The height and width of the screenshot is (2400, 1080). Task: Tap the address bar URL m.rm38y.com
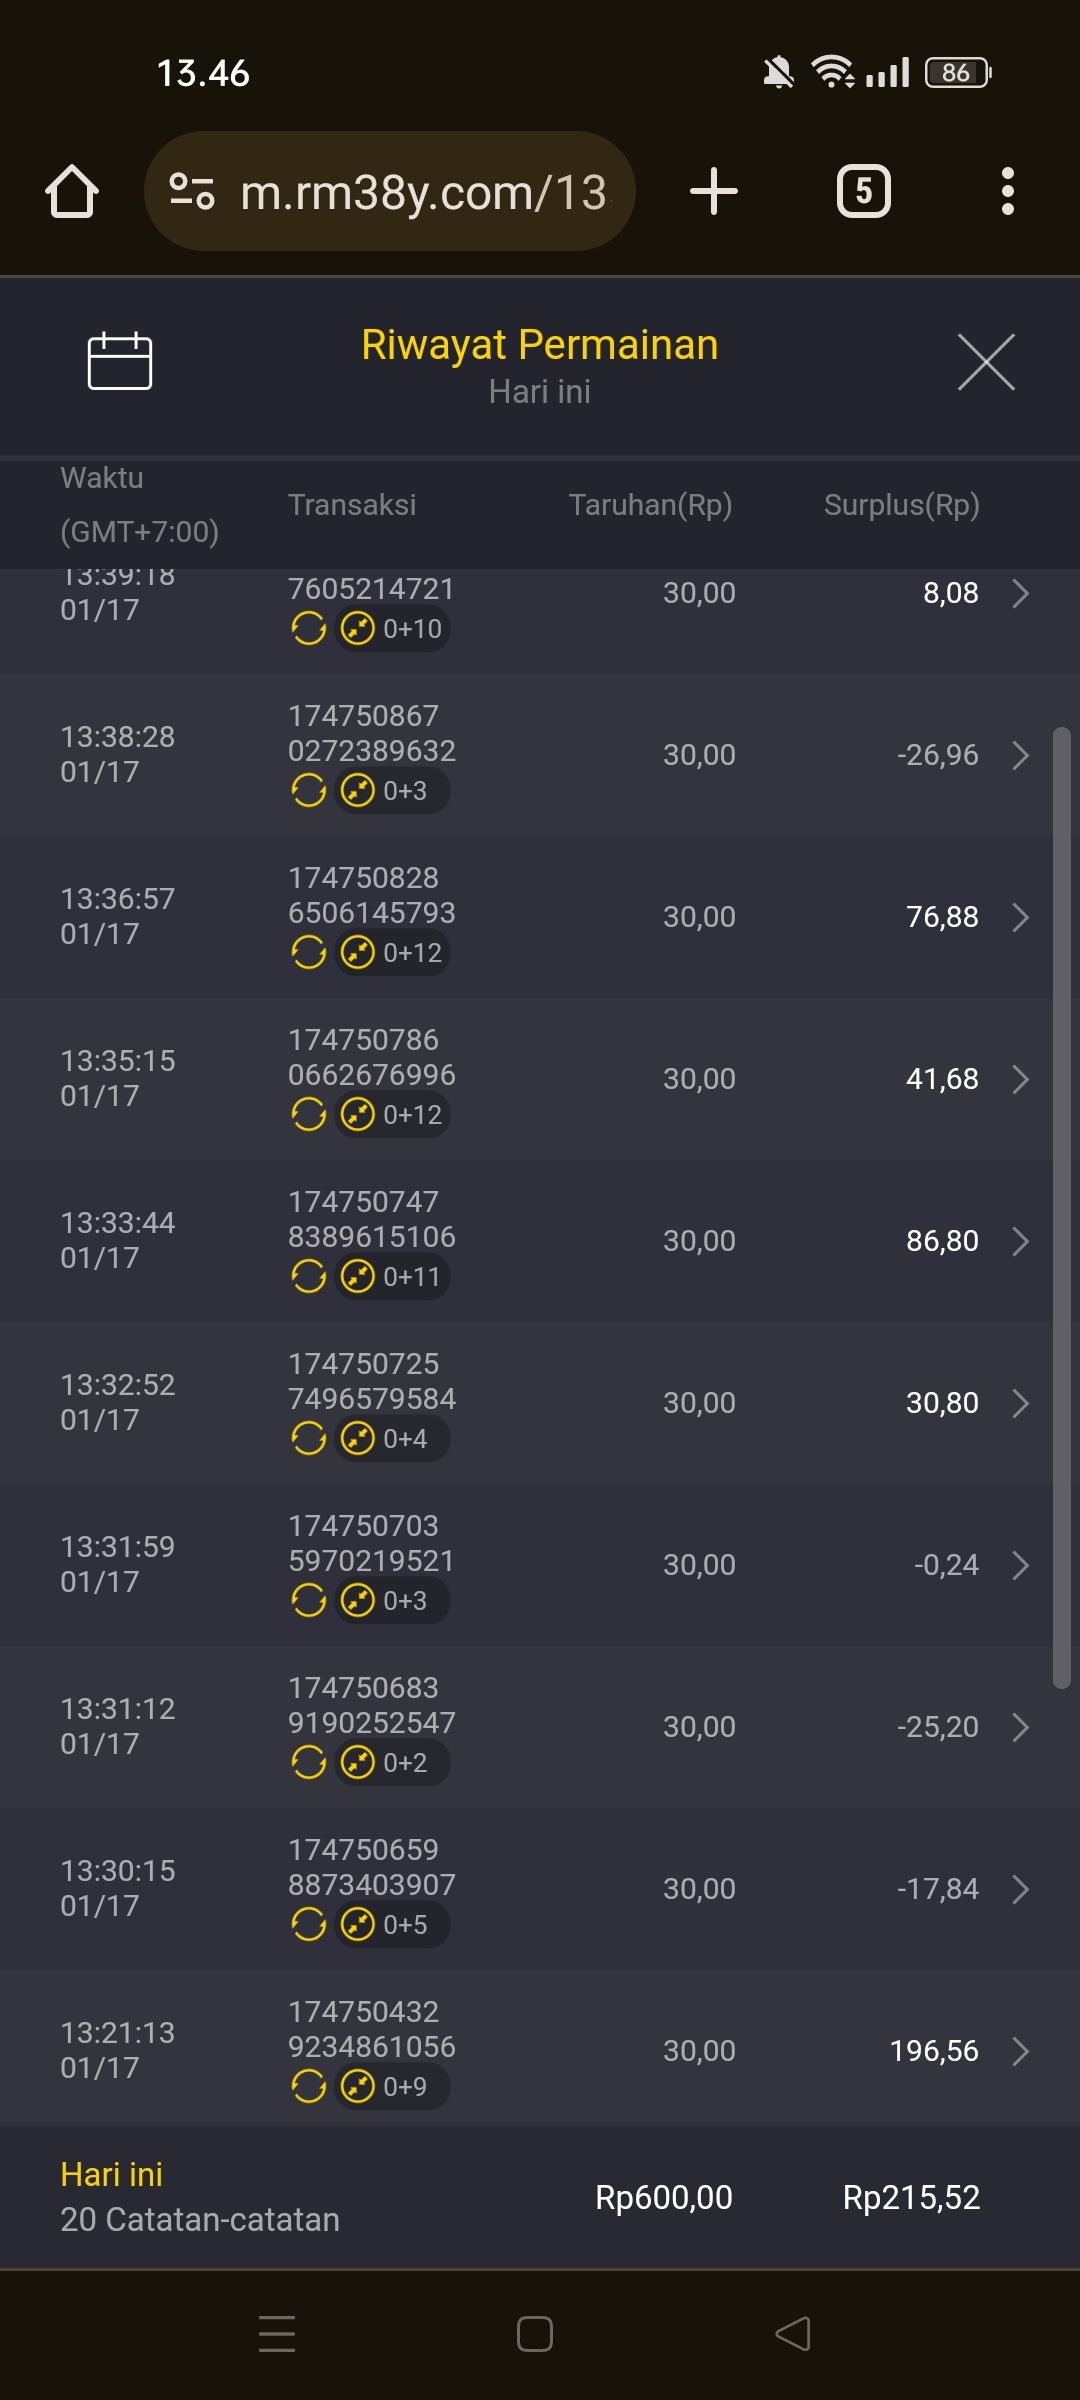tap(424, 192)
